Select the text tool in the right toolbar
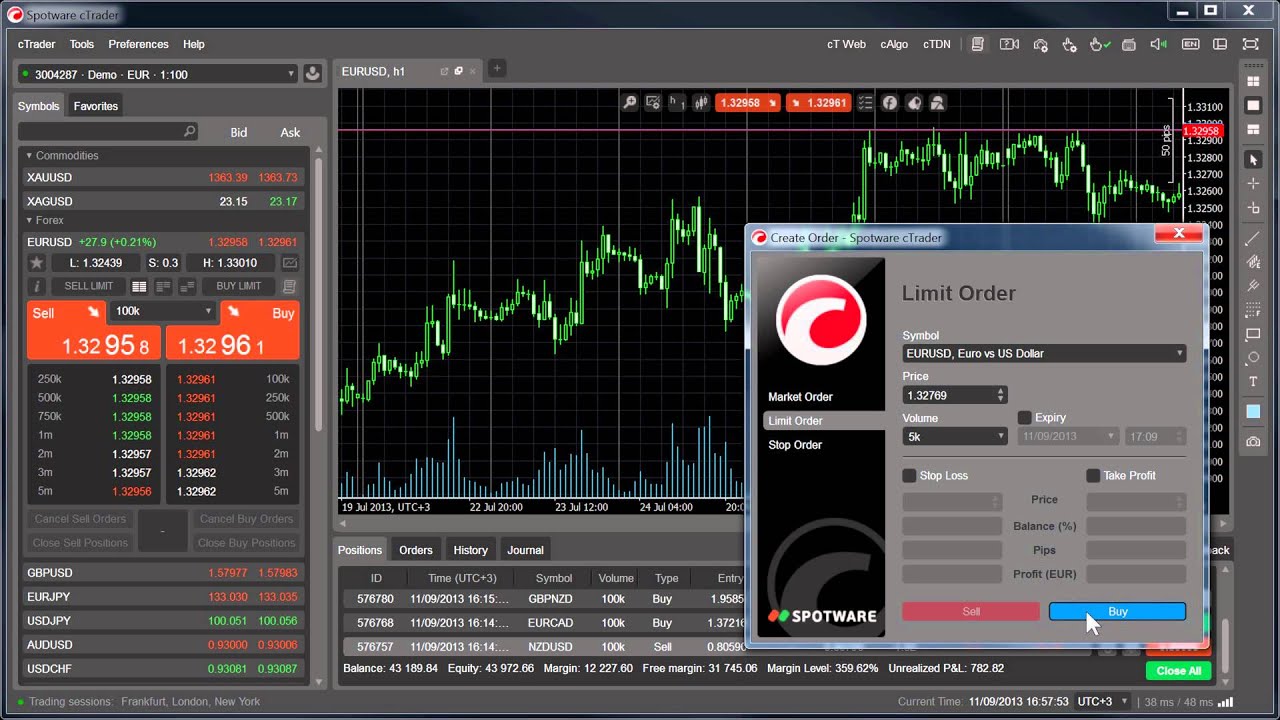Image resolution: width=1280 pixels, height=720 pixels. click(x=1253, y=382)
